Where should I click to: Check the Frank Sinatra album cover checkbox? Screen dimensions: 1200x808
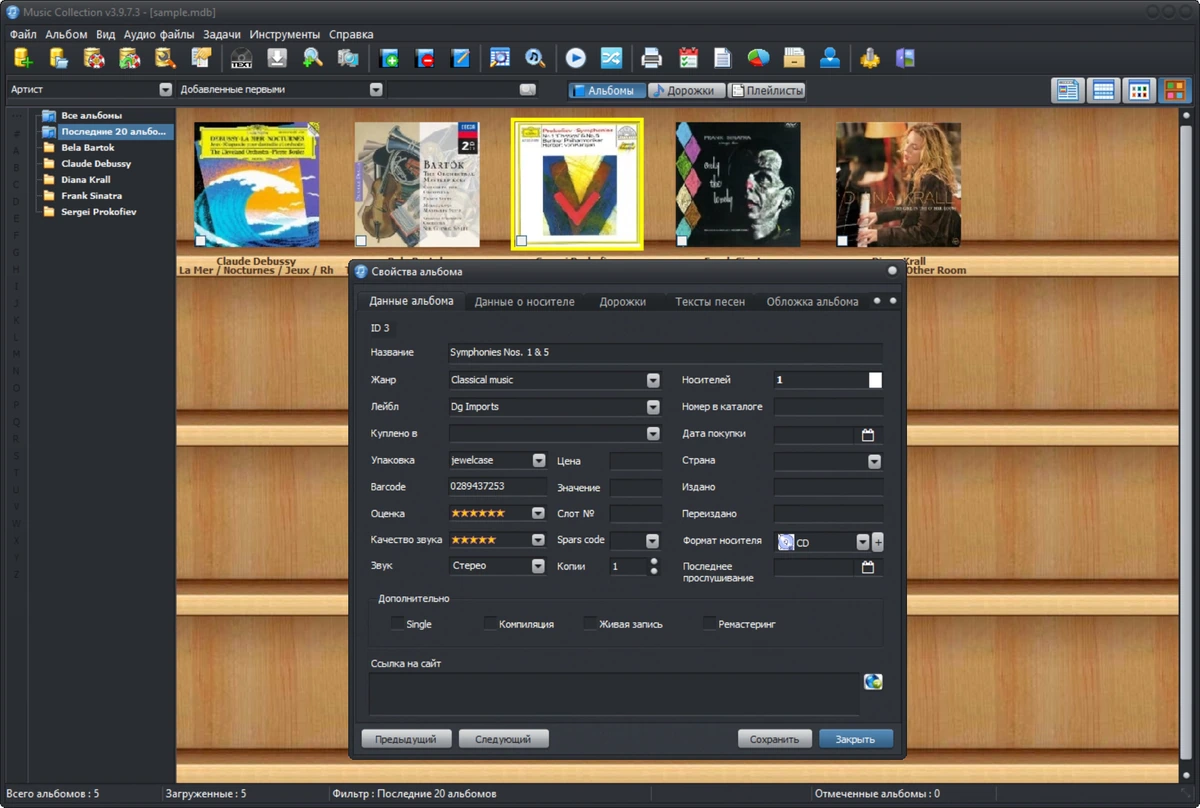coord(682,241)
